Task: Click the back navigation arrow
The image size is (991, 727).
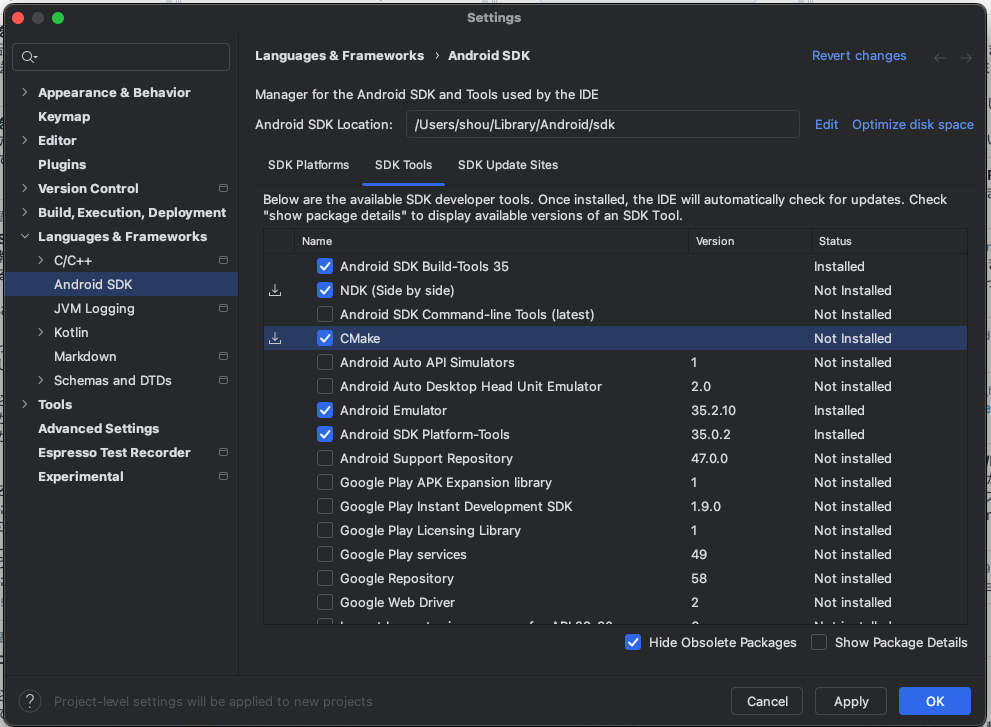Action: (940, 58)
